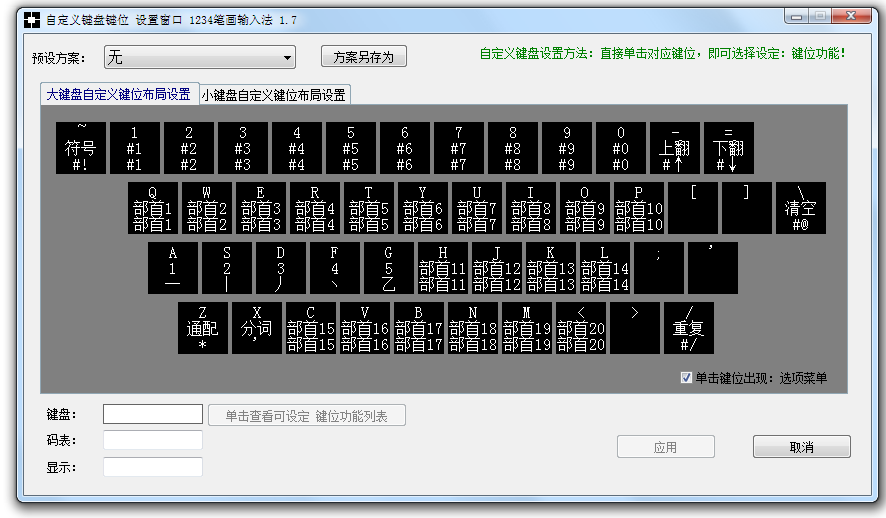Switch to 大键盘自定义键位布局设置 tab
The height and width of the screenshot is (518, 886).
[118, 94]
